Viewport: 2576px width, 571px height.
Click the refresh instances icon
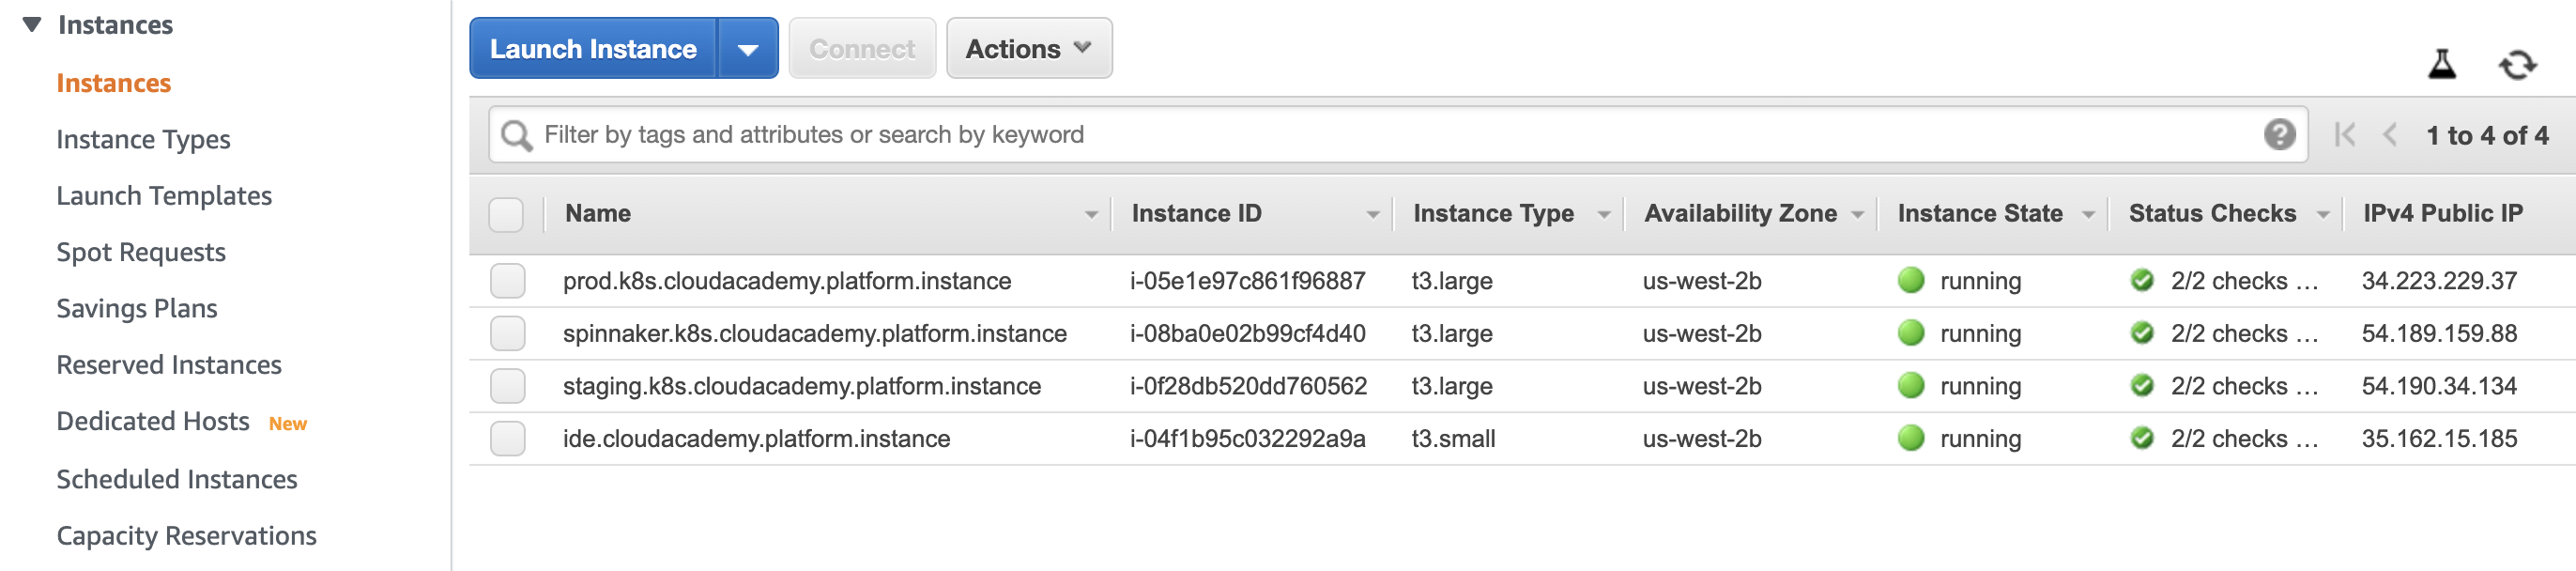(2517, 65)
